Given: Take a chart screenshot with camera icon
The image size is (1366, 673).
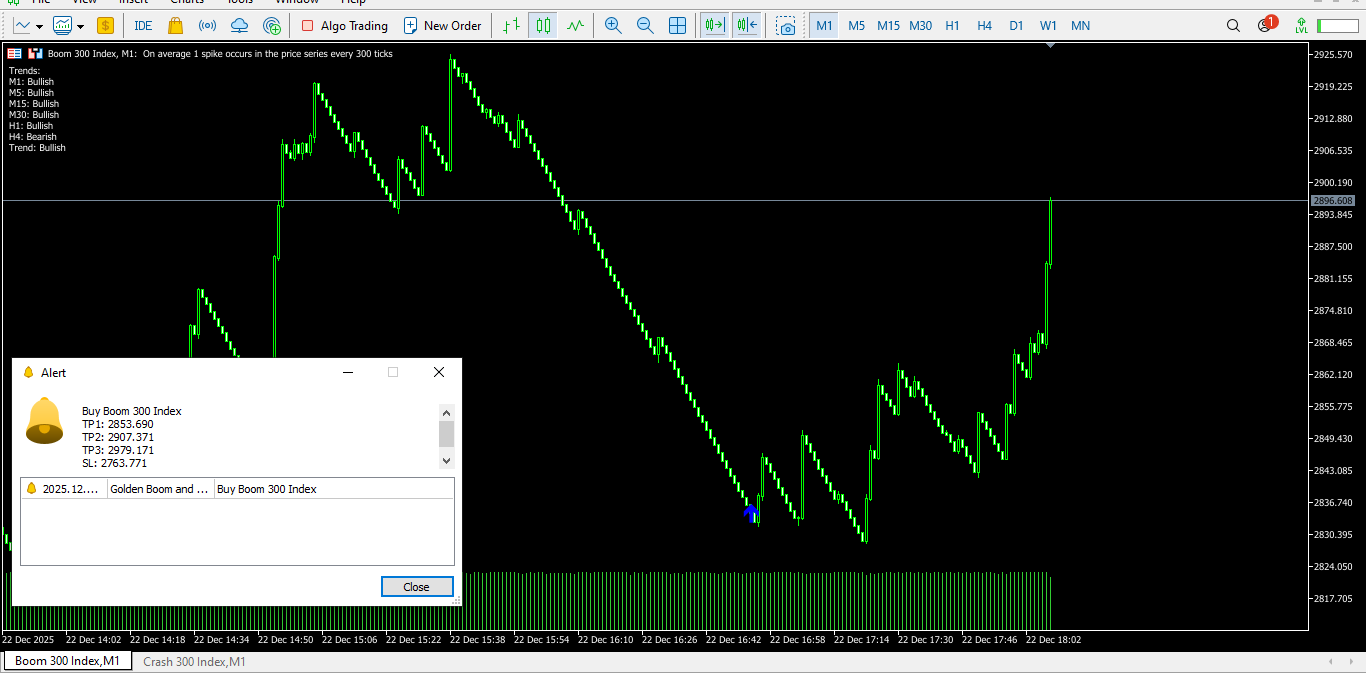Looking at the screenshot, I should tap(786, 26).
